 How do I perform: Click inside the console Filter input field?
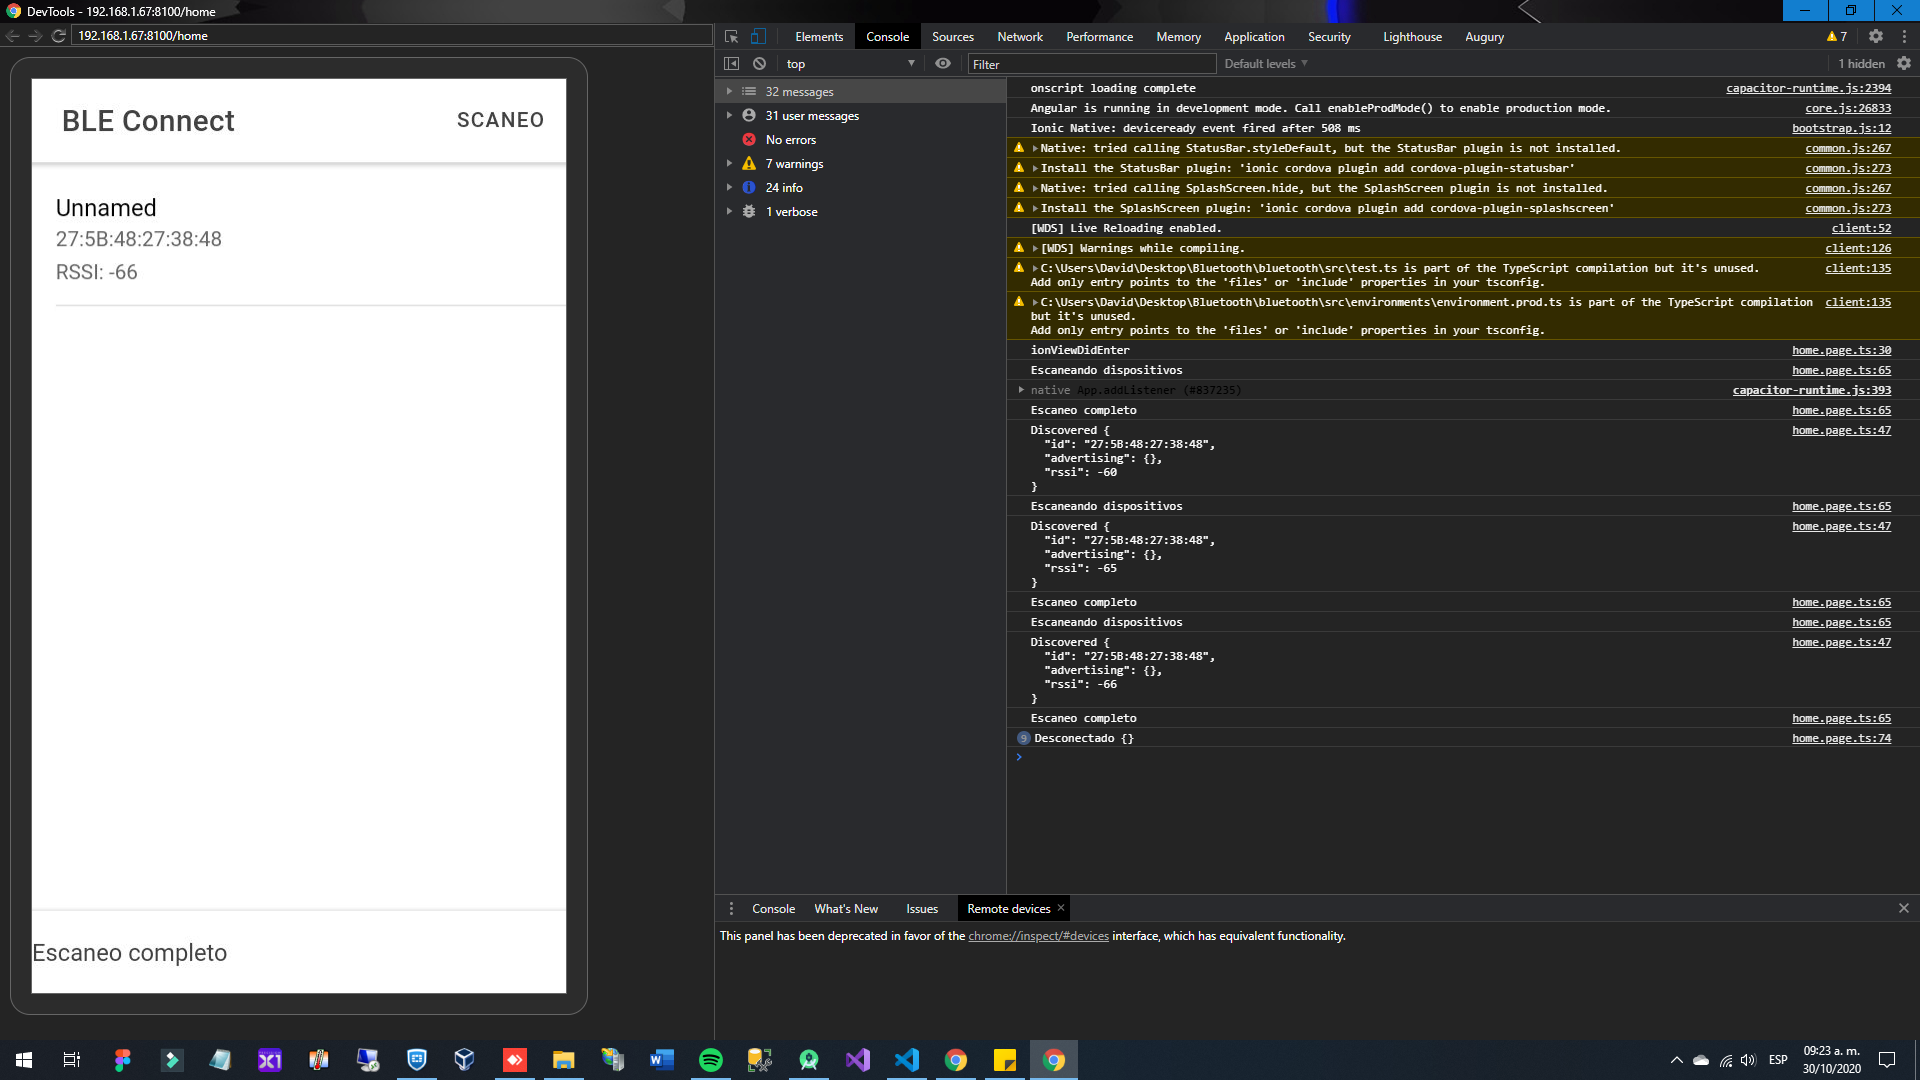[x=1090, y=63]
